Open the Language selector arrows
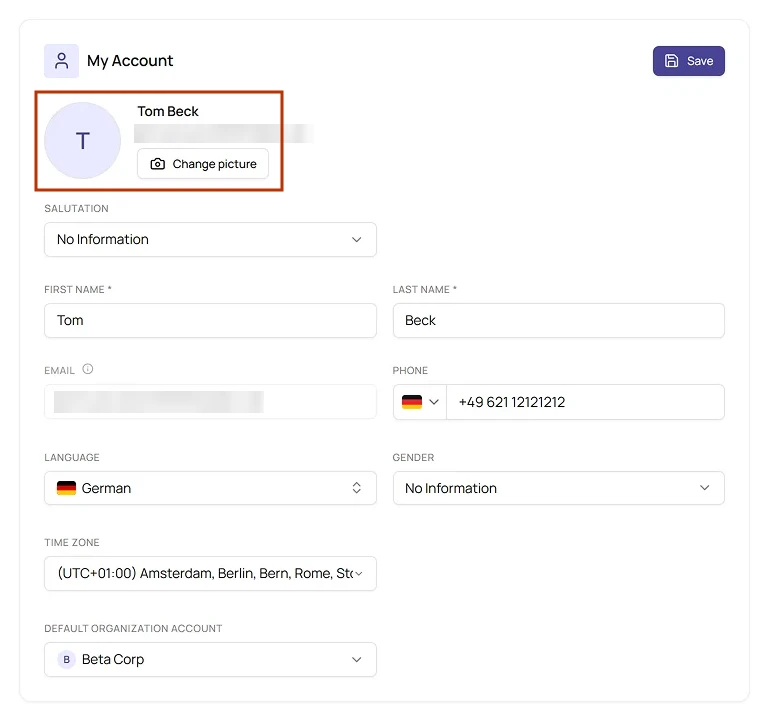This screenshot has height=722, width=770. point(357,488)
